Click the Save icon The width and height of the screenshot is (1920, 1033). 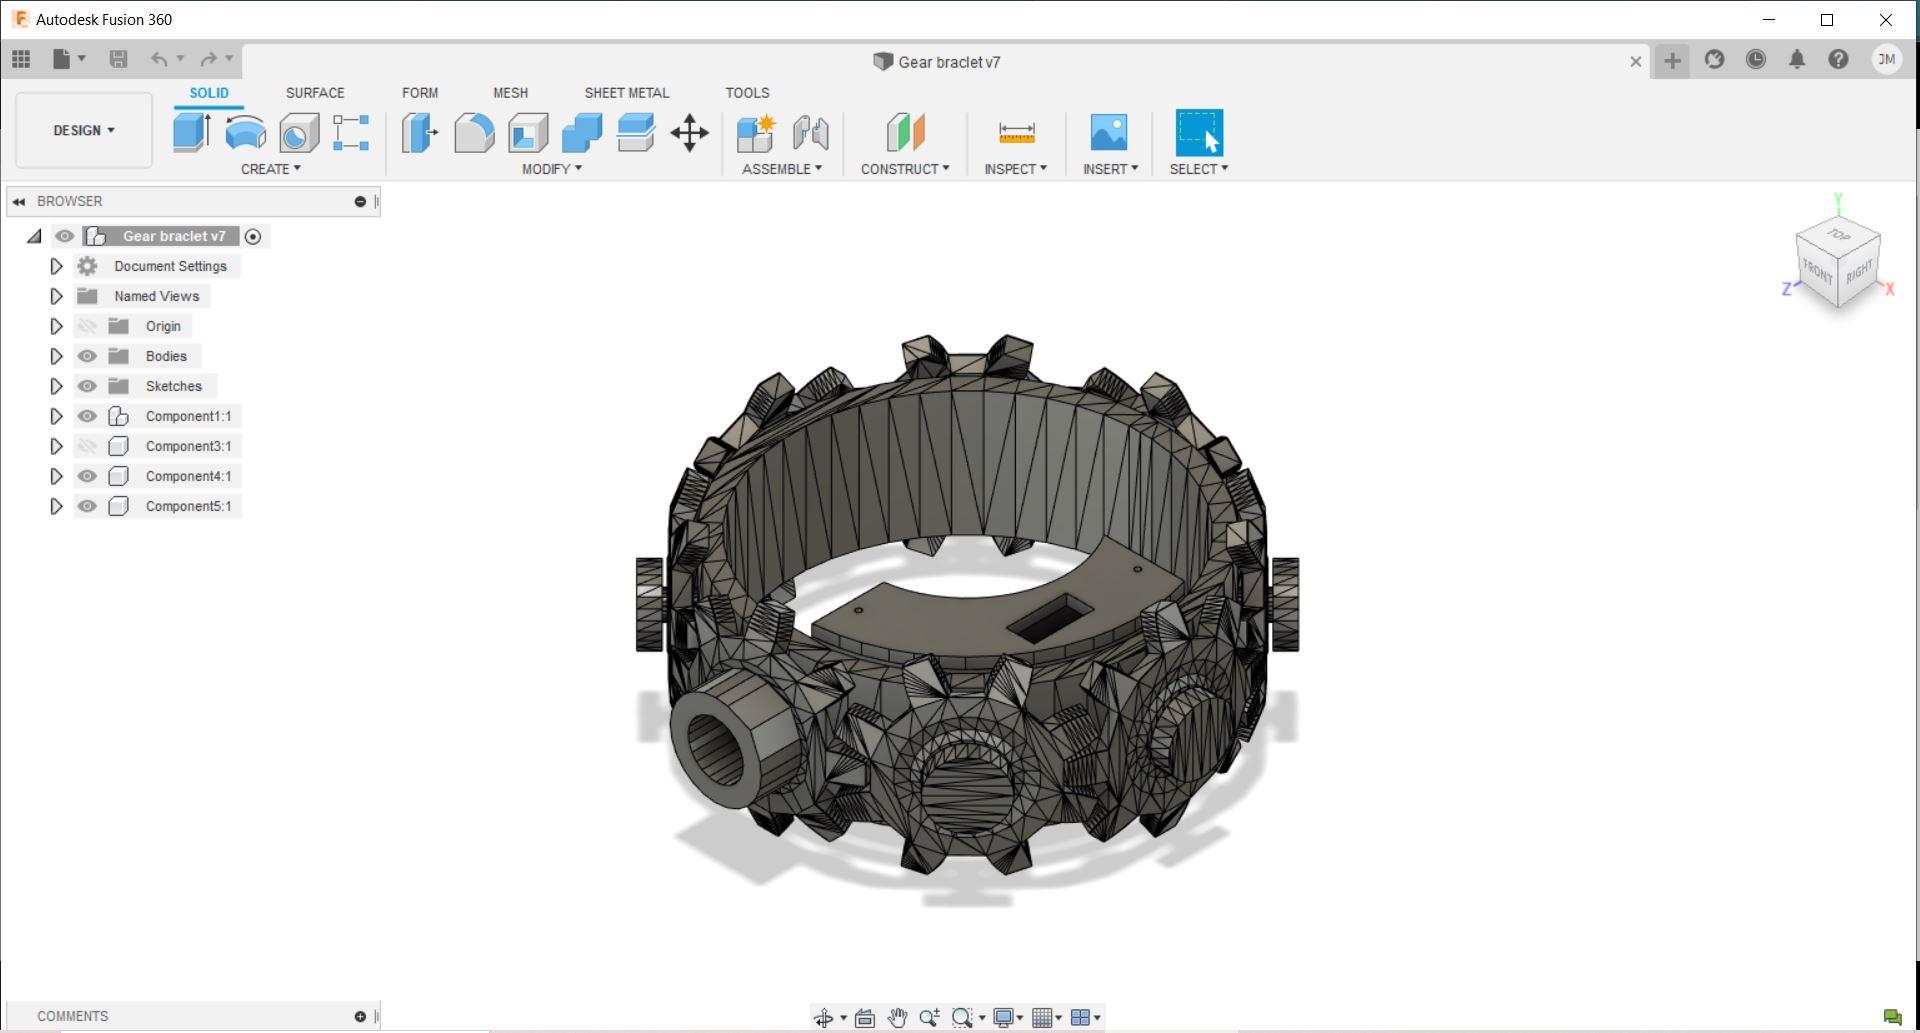[118, 59]
